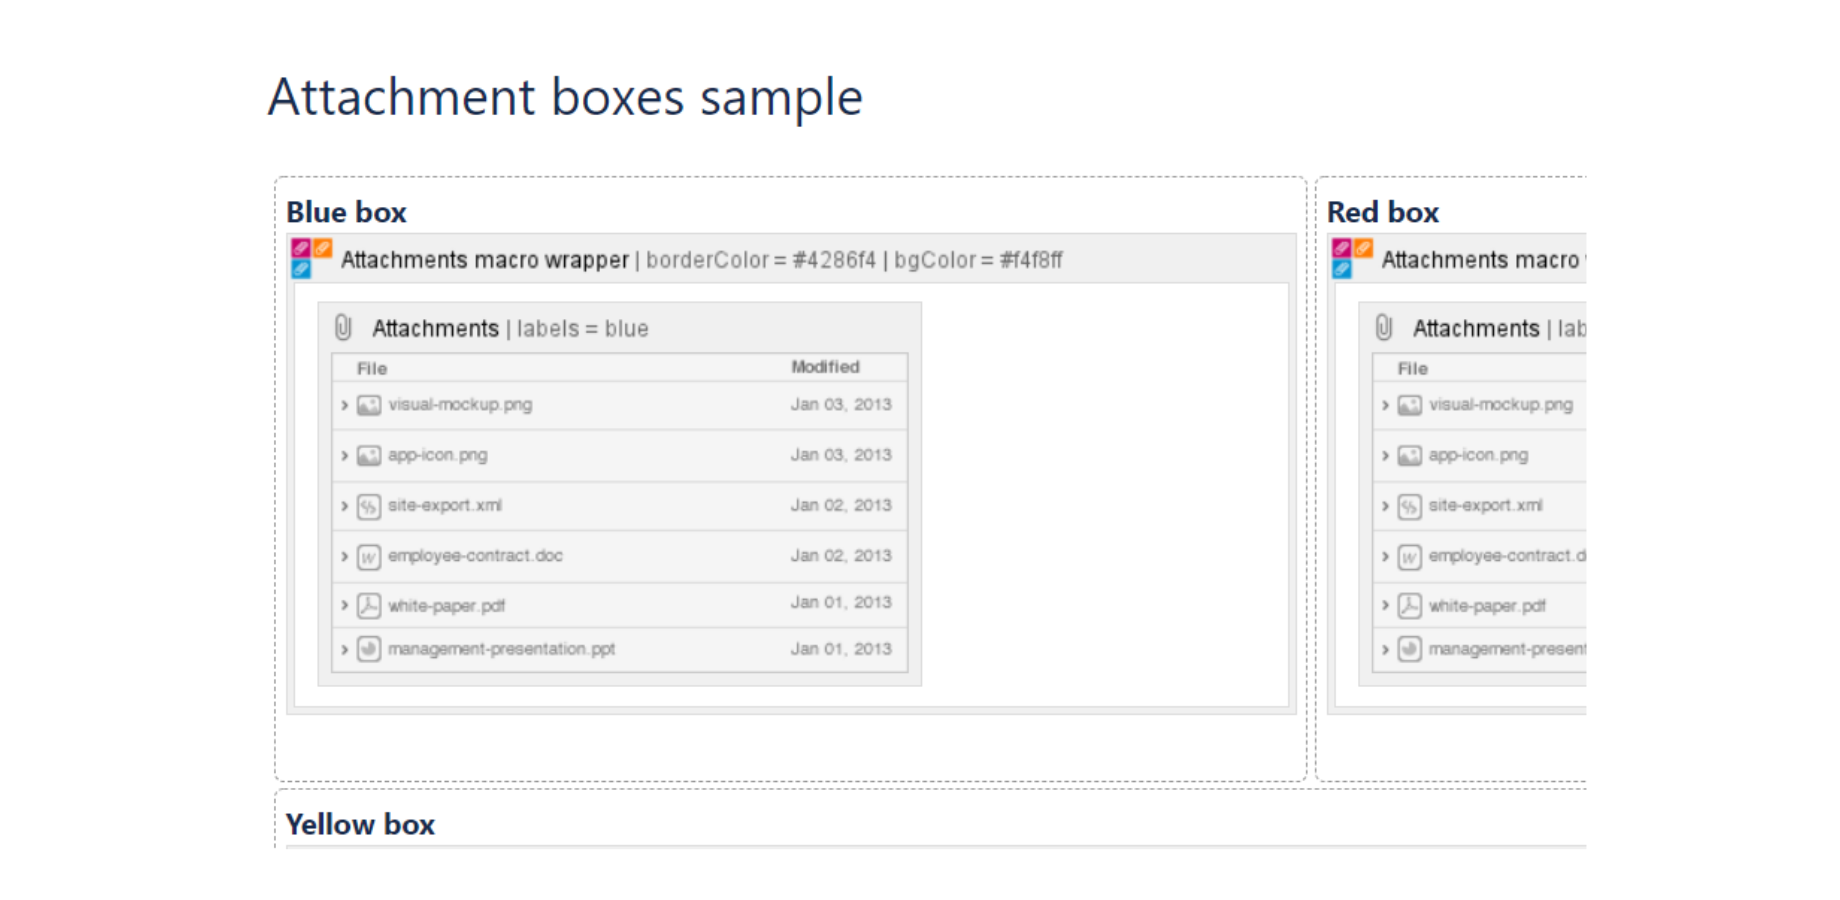1840x900 pixels.
Task: Expand management-presentation.ppt chevron in Blue box
Action: (x=344, y=649)
